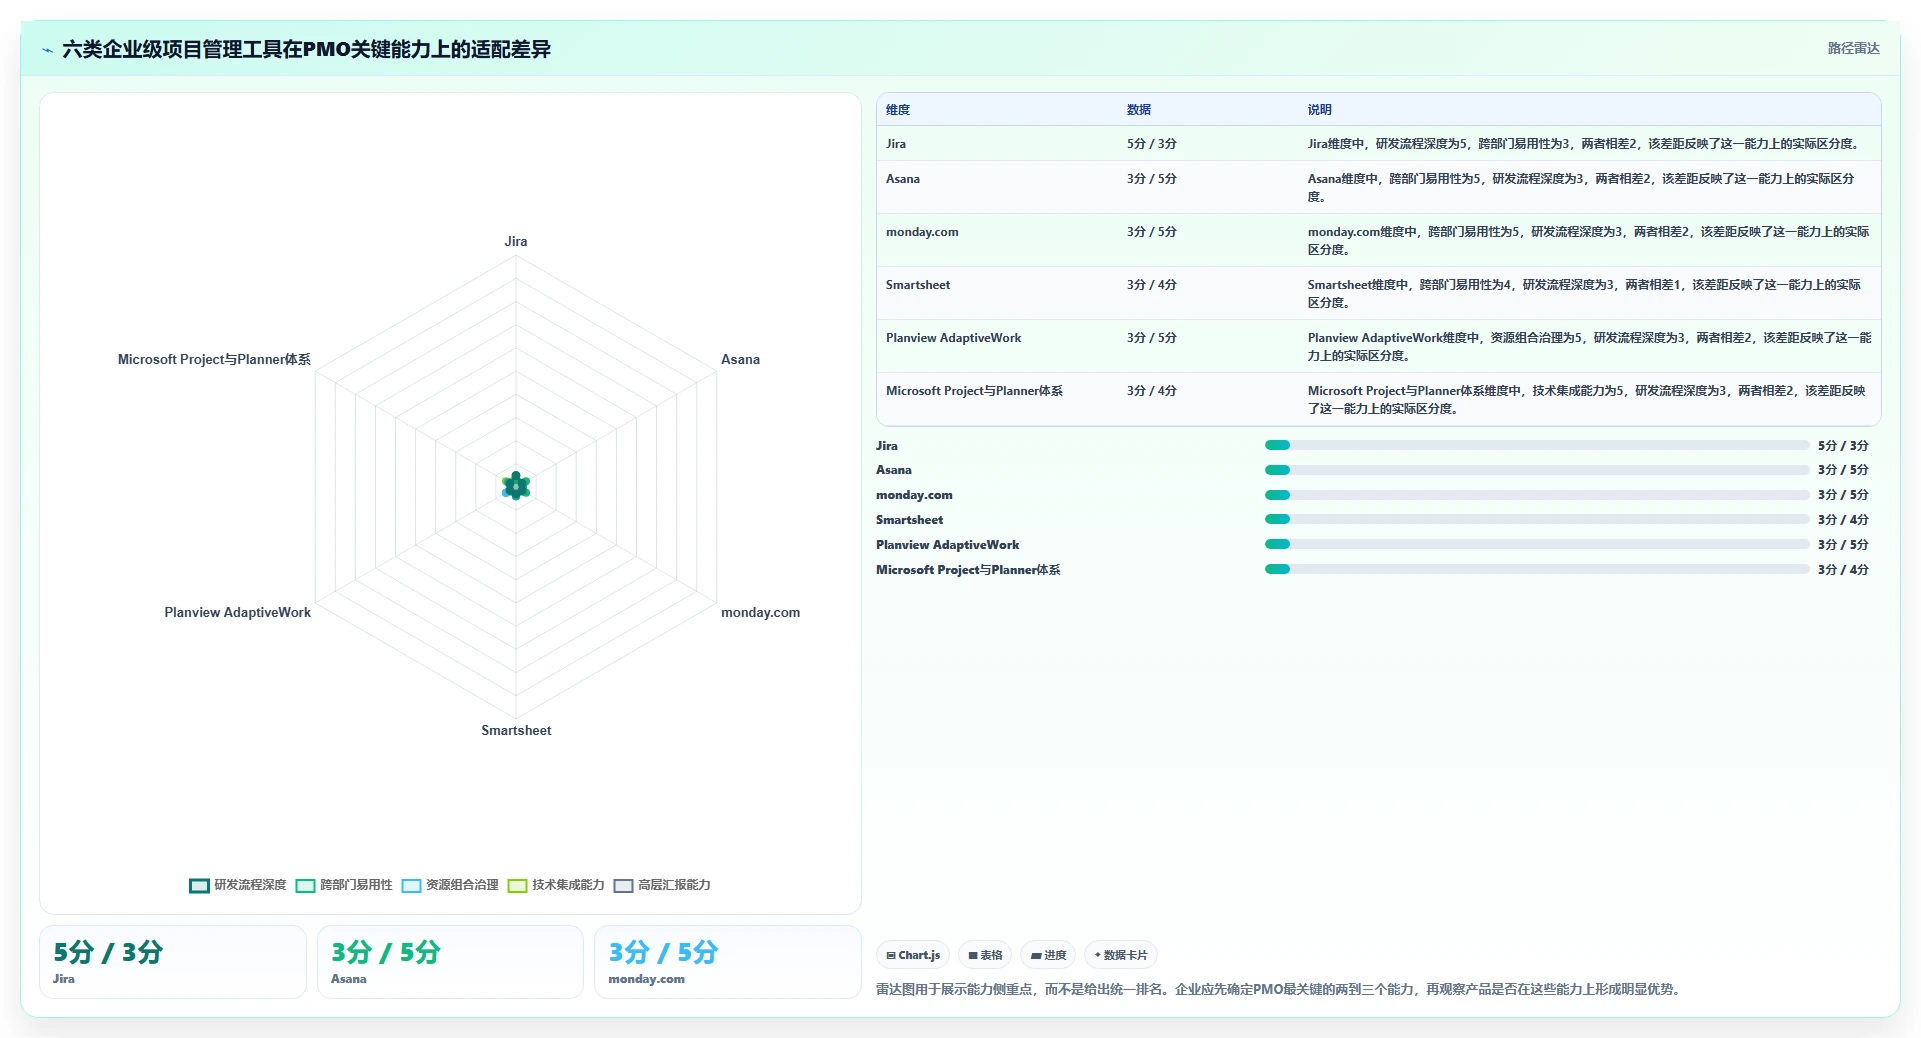Screen dimensions: 1921x1038
Task: Click the 5分 / 3分 table cell for Jira
Action: click(1152, 144)
